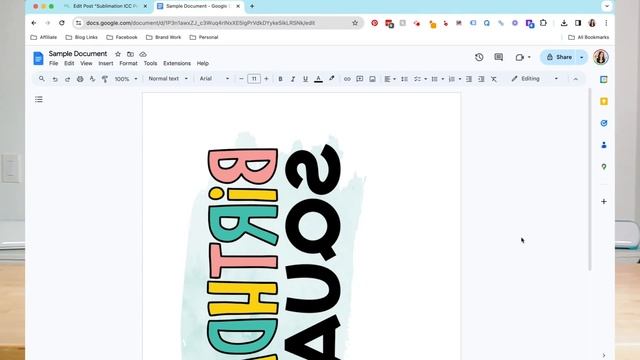
Task: Run spelling and grammar check
Action: [x=92, y=79]
